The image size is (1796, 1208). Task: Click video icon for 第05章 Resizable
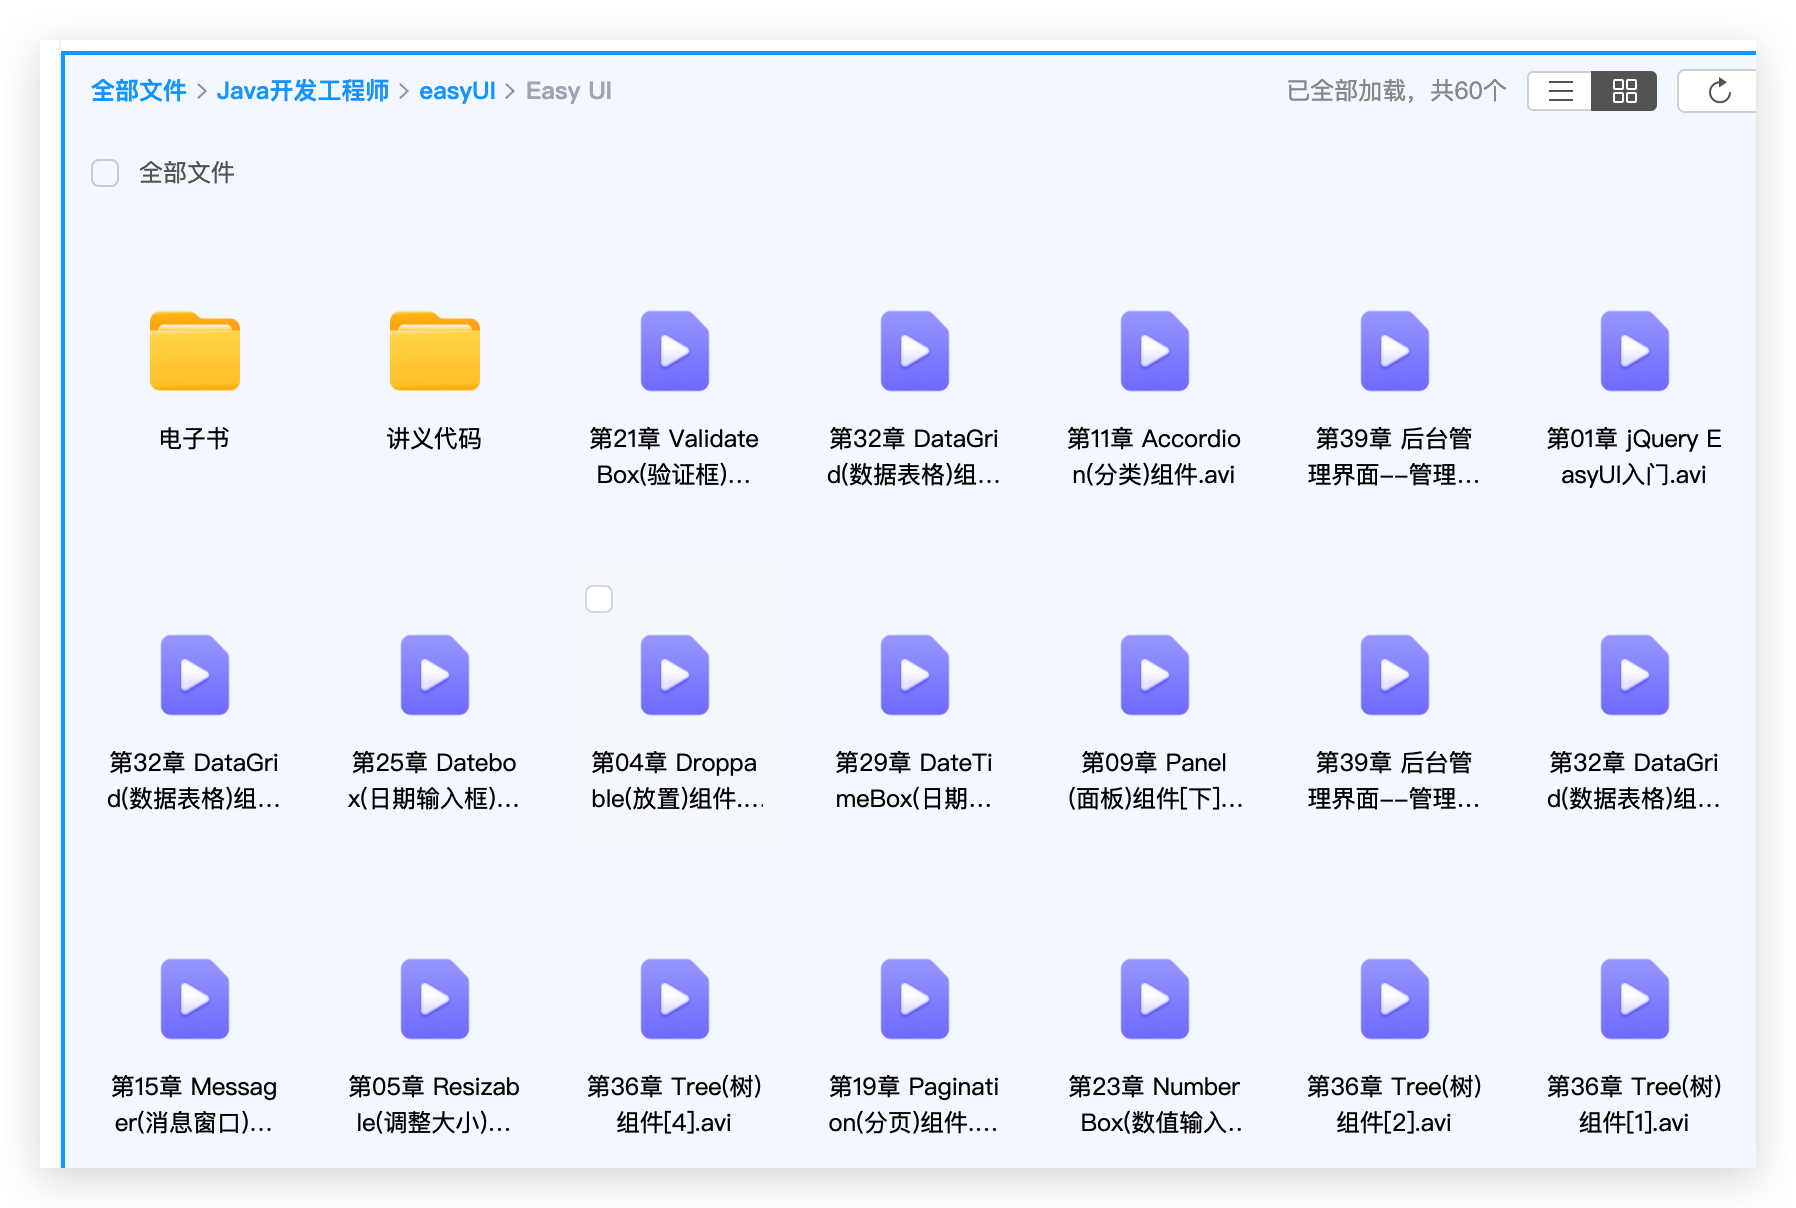point(435,999)
